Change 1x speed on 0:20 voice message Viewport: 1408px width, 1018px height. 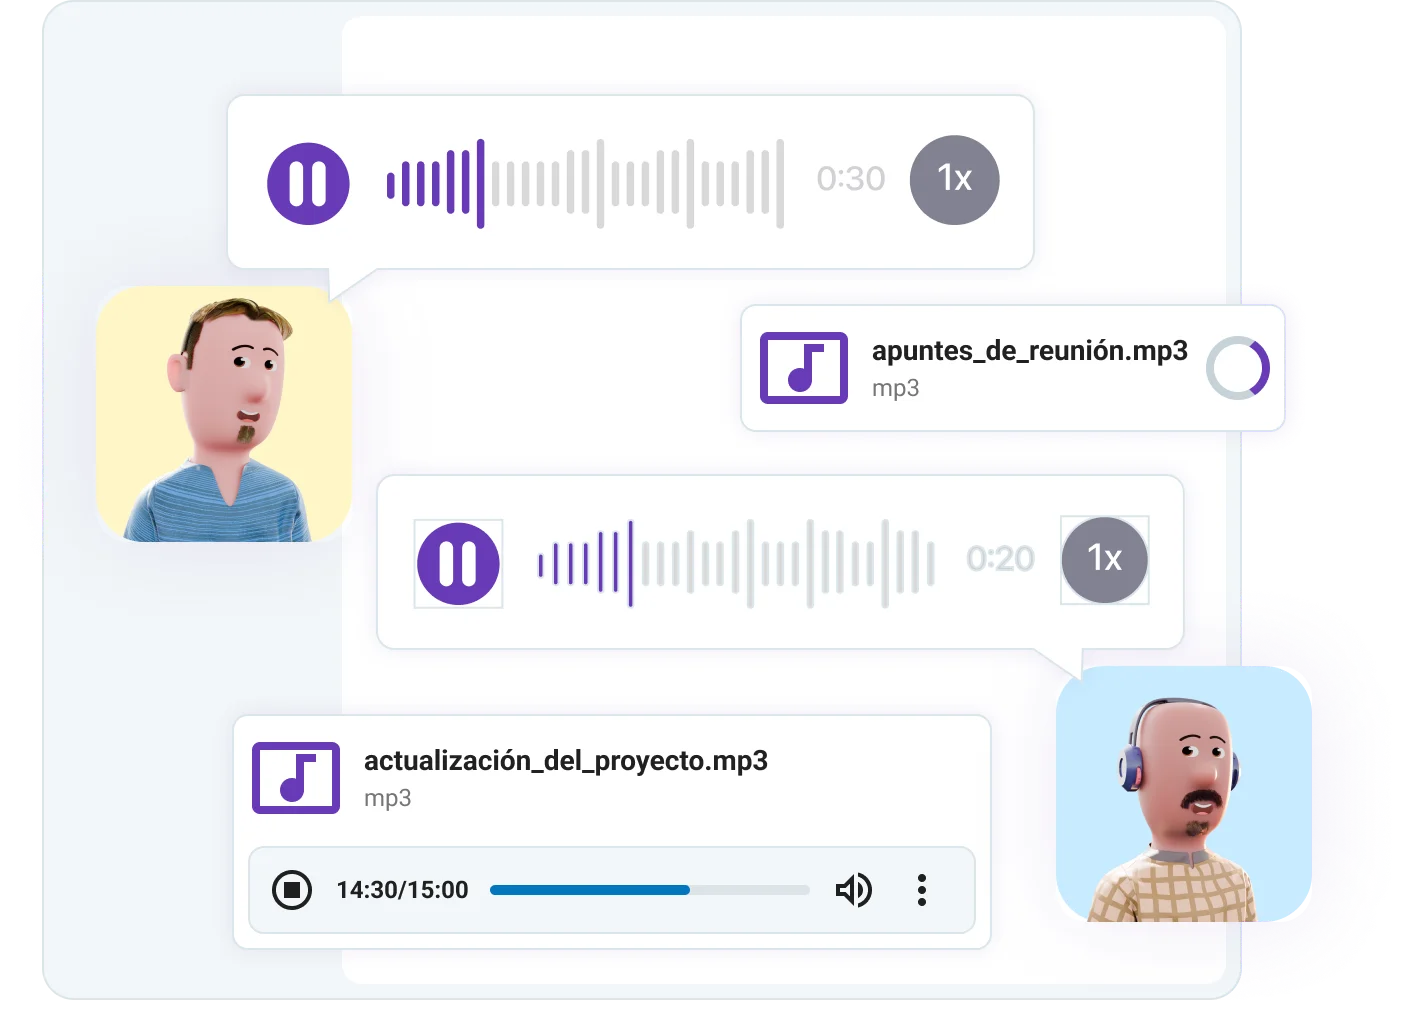(x=1104, y=559)
